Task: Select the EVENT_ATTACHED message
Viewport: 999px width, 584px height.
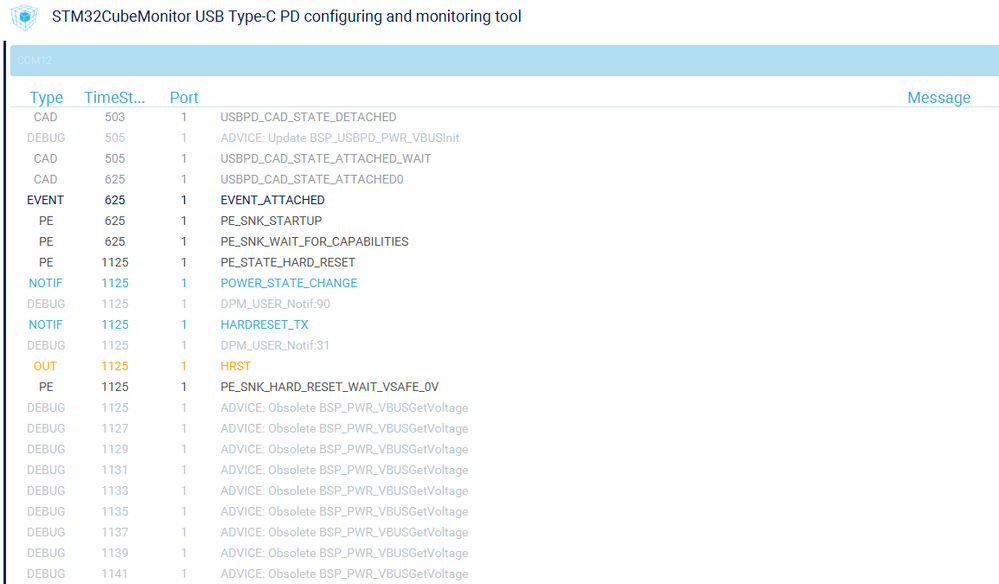Action: point(273,200)
